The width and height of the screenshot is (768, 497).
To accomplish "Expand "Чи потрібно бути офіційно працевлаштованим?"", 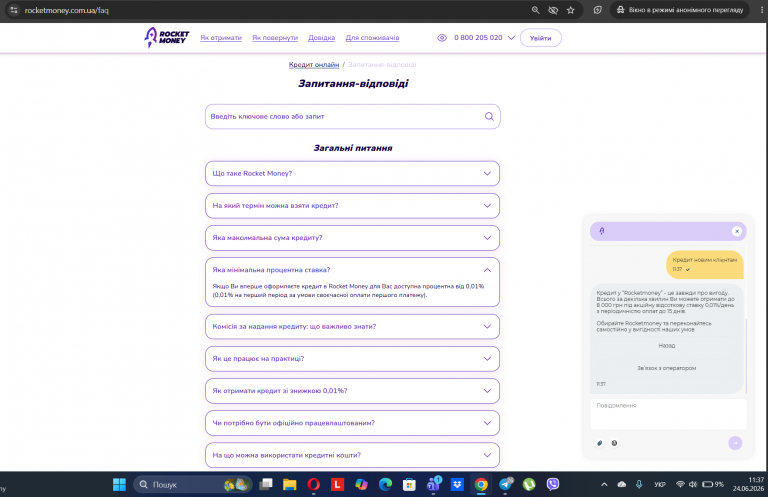I will click(x=352, y=423).
